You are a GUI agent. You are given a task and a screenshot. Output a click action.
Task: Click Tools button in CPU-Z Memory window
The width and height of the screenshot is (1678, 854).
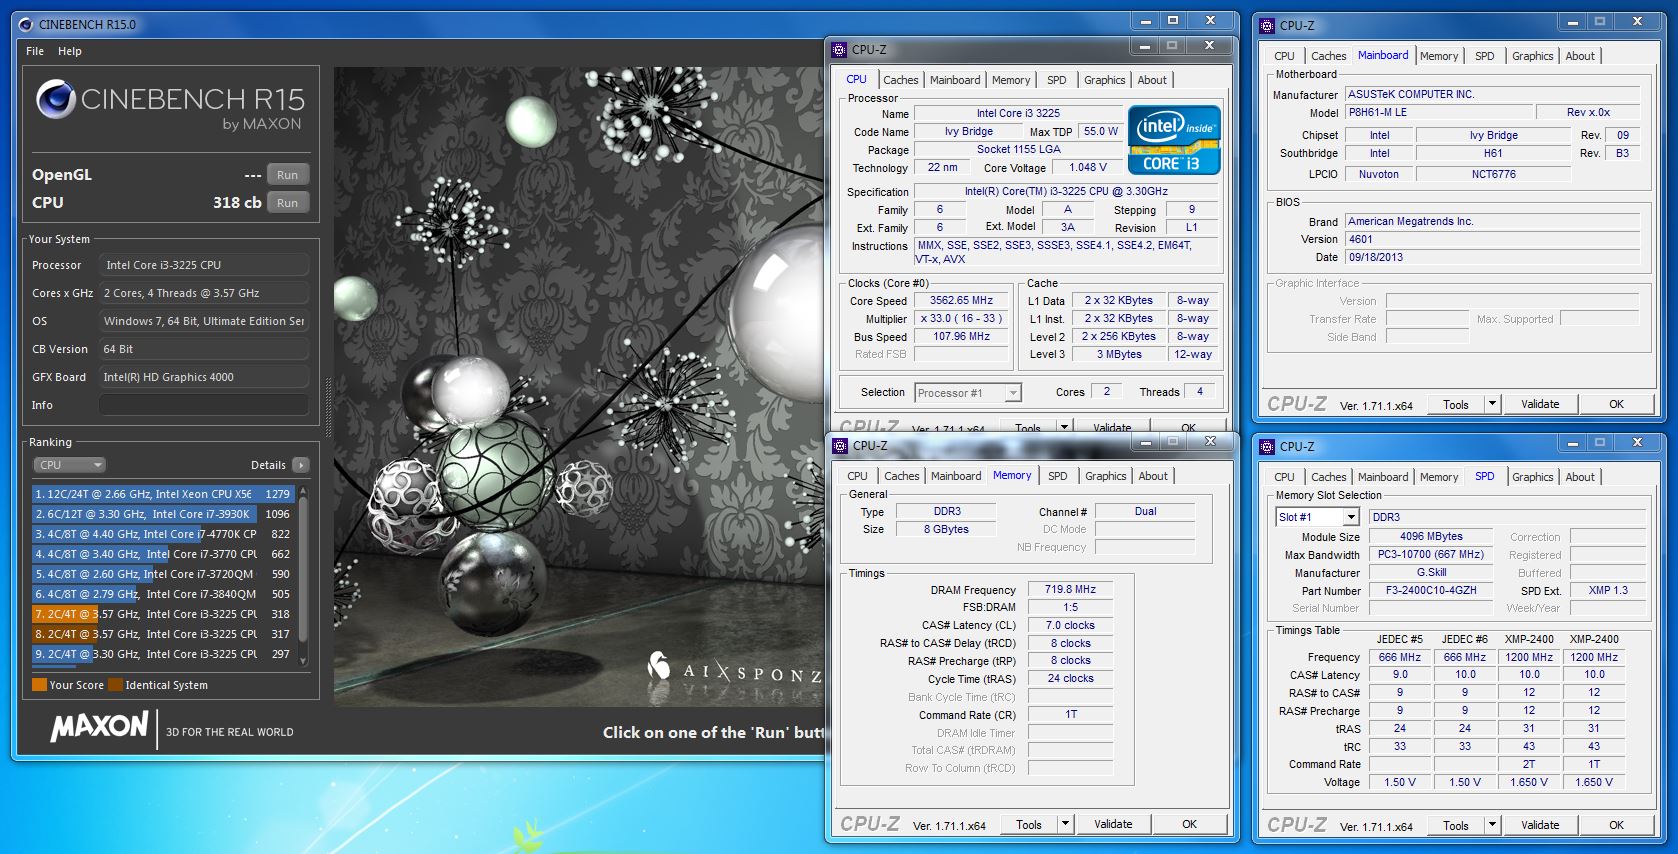pos(1029,824)
